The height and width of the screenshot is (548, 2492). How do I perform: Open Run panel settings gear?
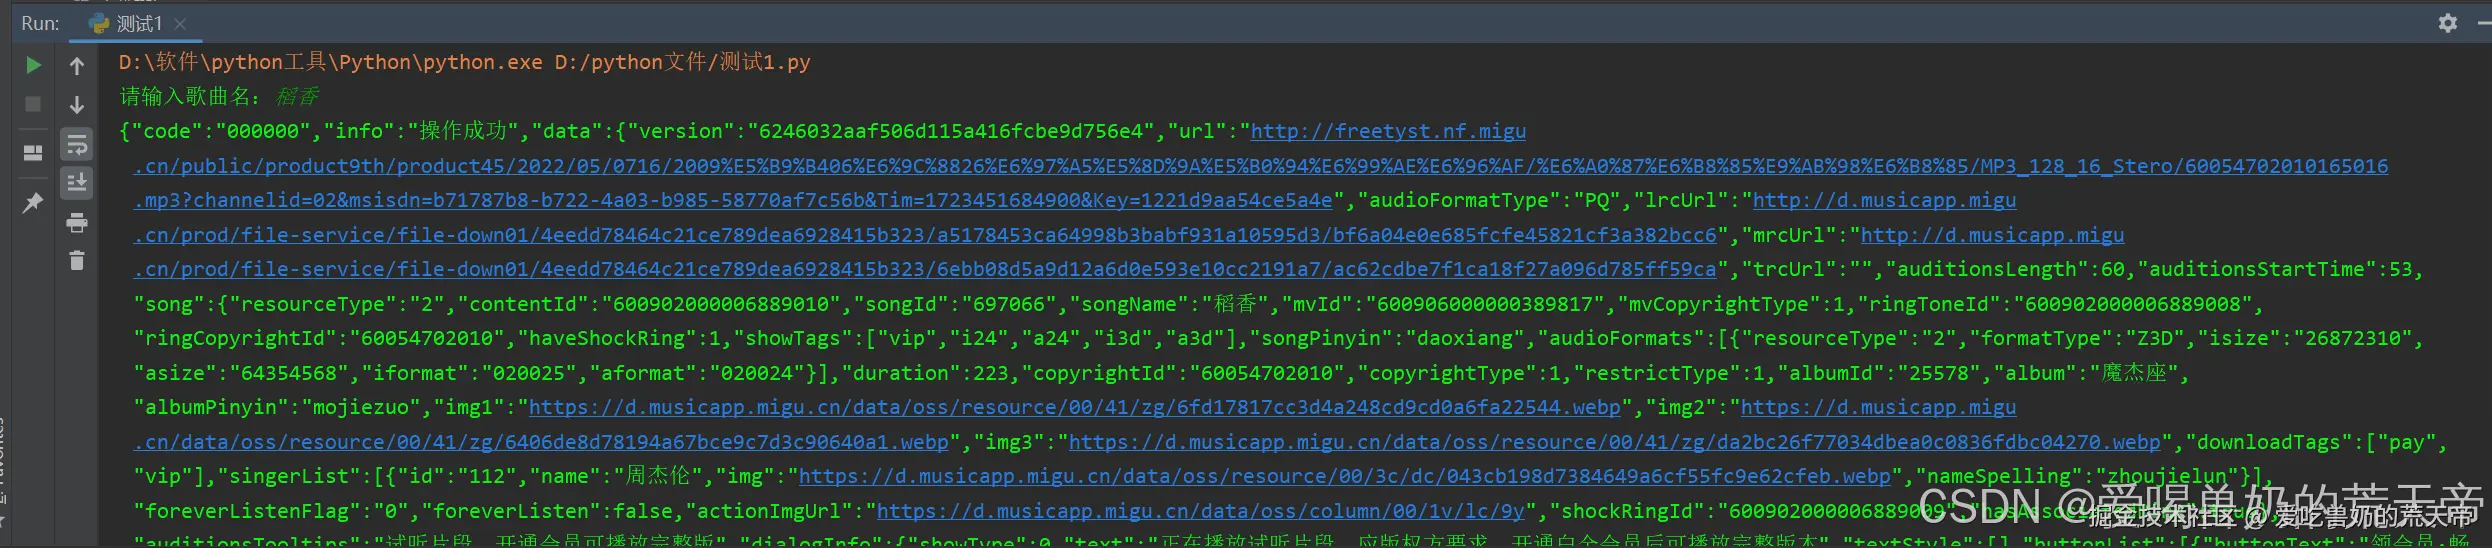2447,22
